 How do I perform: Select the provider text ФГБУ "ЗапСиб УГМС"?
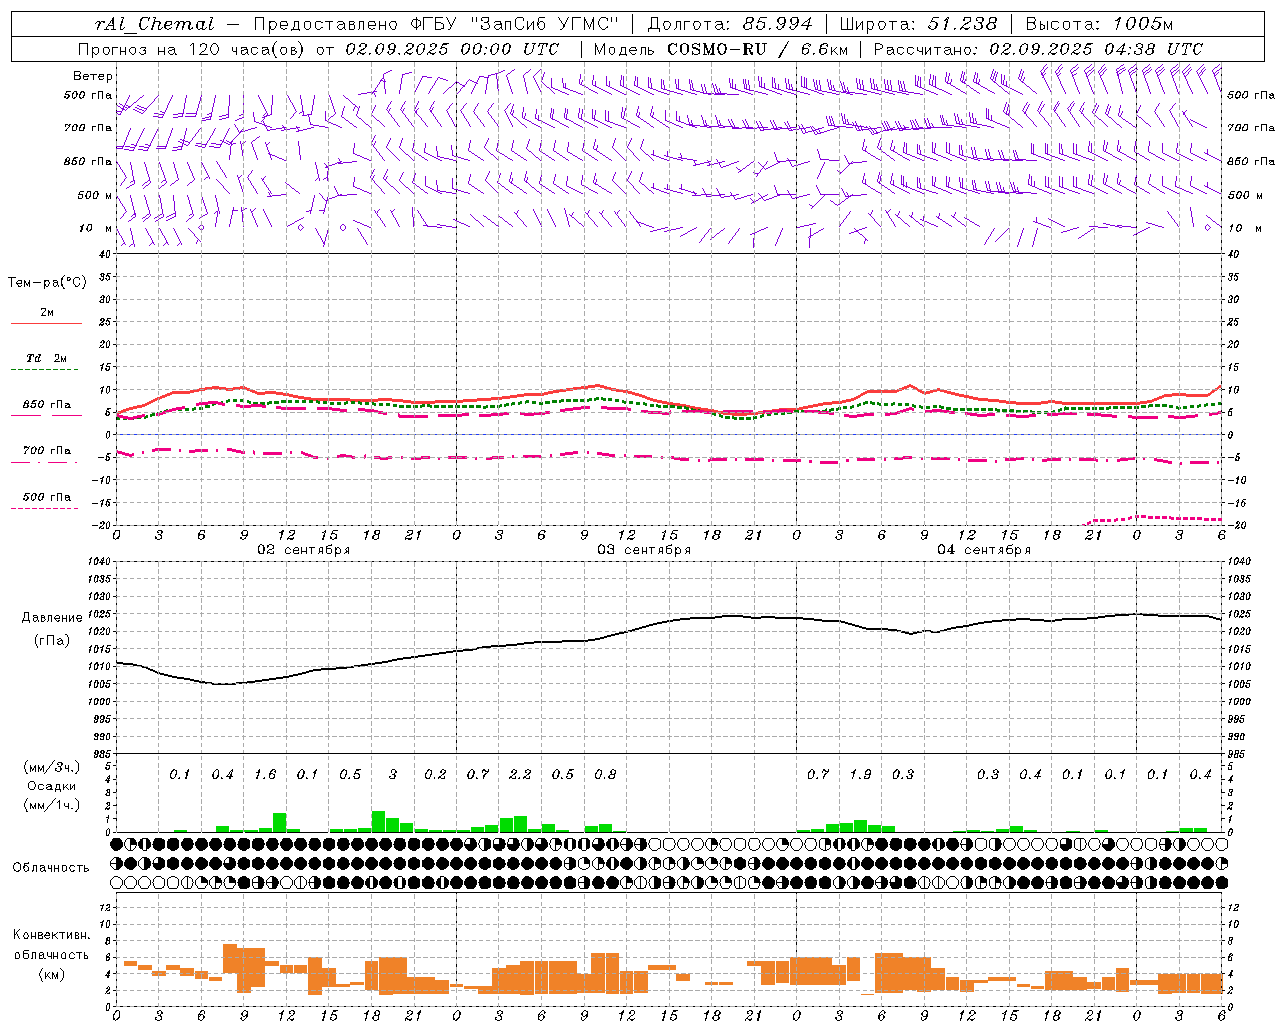pyautogui.click(x=516, y=24)
